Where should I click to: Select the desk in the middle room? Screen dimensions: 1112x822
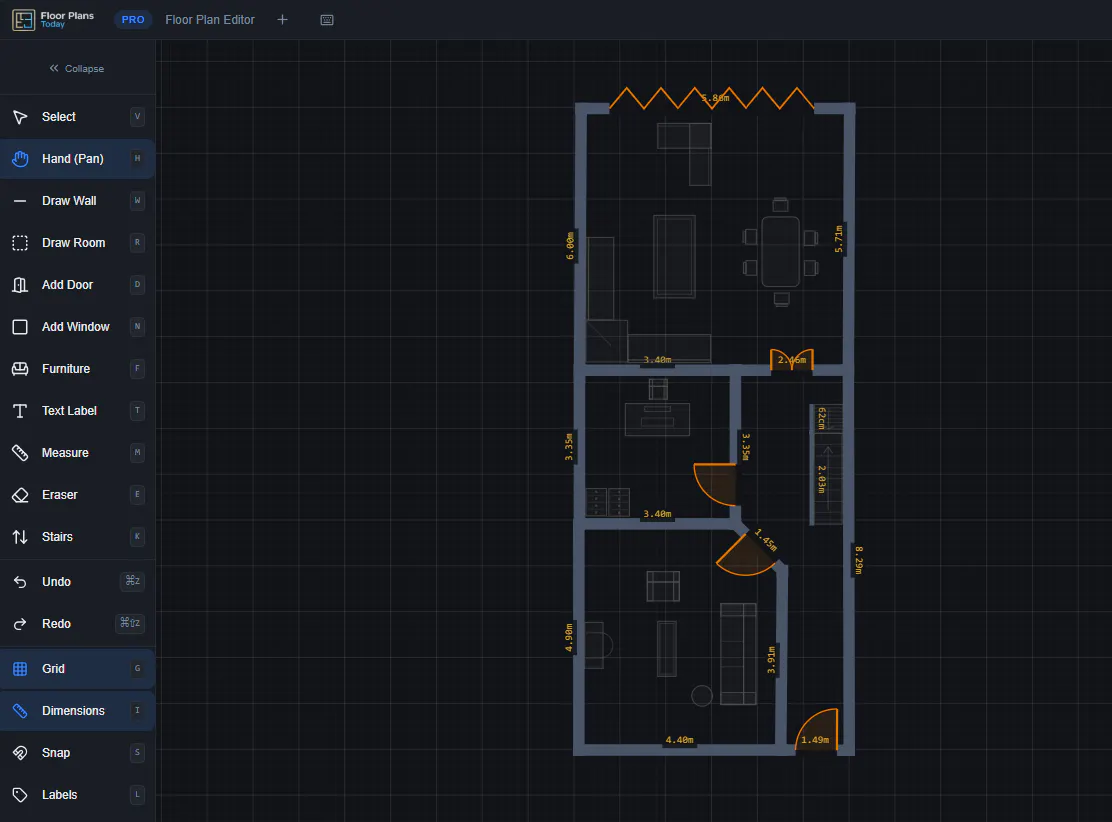(657, 419)
